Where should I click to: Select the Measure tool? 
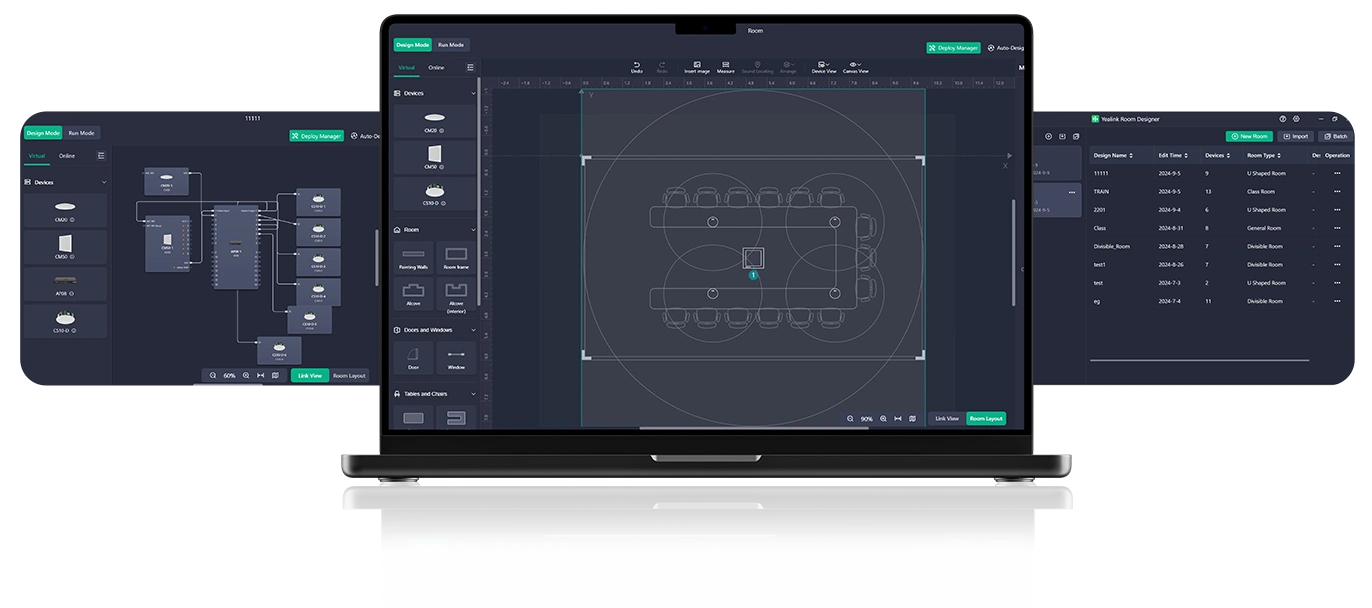[x=726, y=65]
